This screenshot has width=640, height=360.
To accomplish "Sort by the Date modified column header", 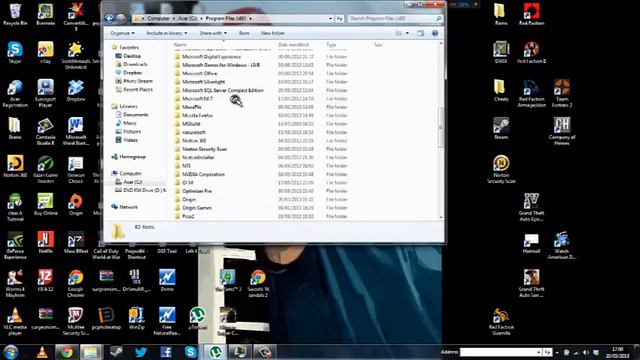I will 293,44.
